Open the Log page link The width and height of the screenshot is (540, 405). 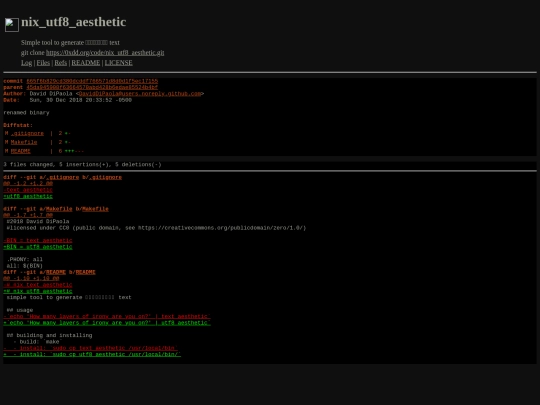26,63
